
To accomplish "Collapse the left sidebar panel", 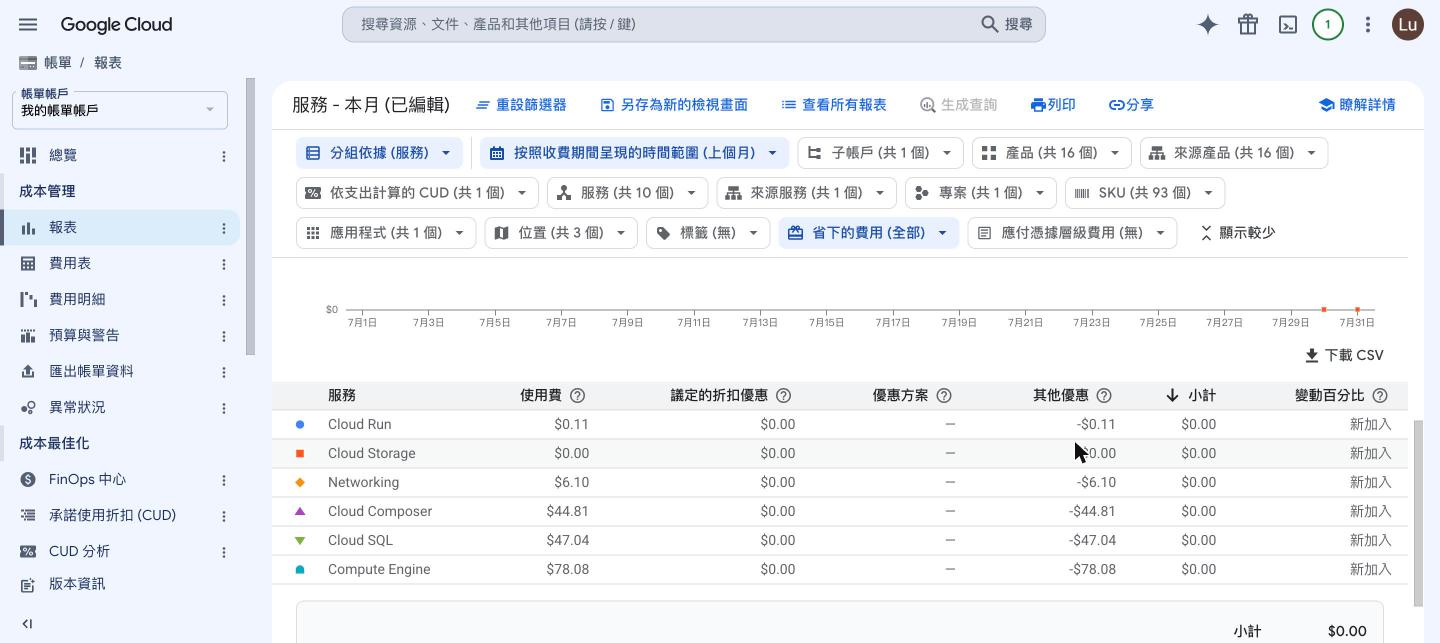I will coord(27,624).
